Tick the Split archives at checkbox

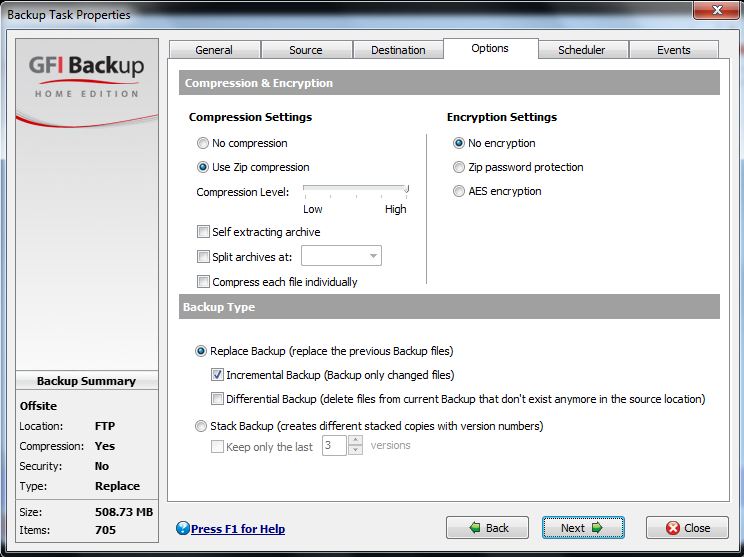[x=203, y=257]
